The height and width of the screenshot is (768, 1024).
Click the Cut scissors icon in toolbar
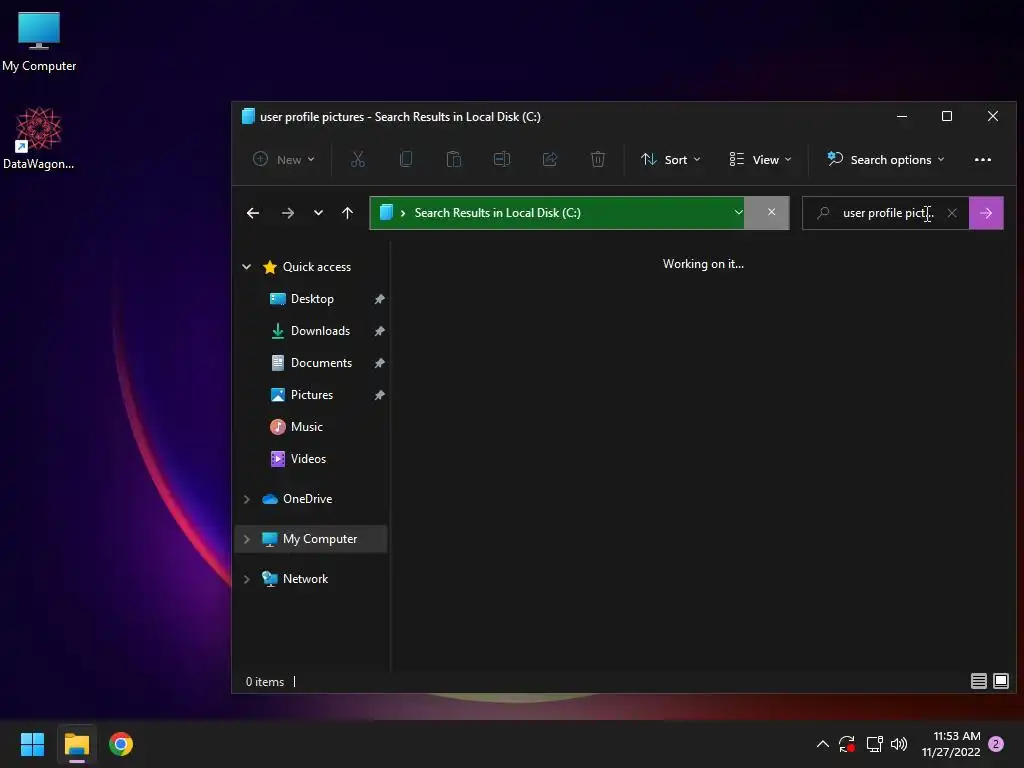coord(358,159)
